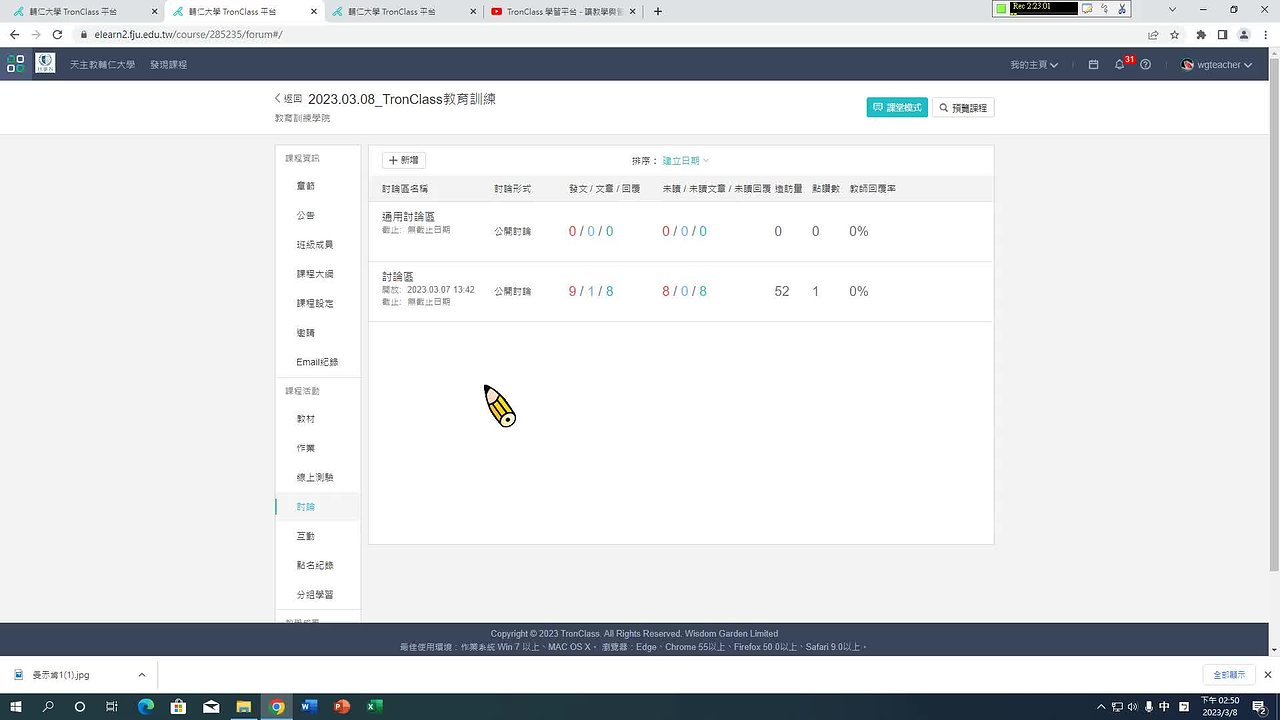Click the Fu Jen University logo icon

click(x=45, y=64)
